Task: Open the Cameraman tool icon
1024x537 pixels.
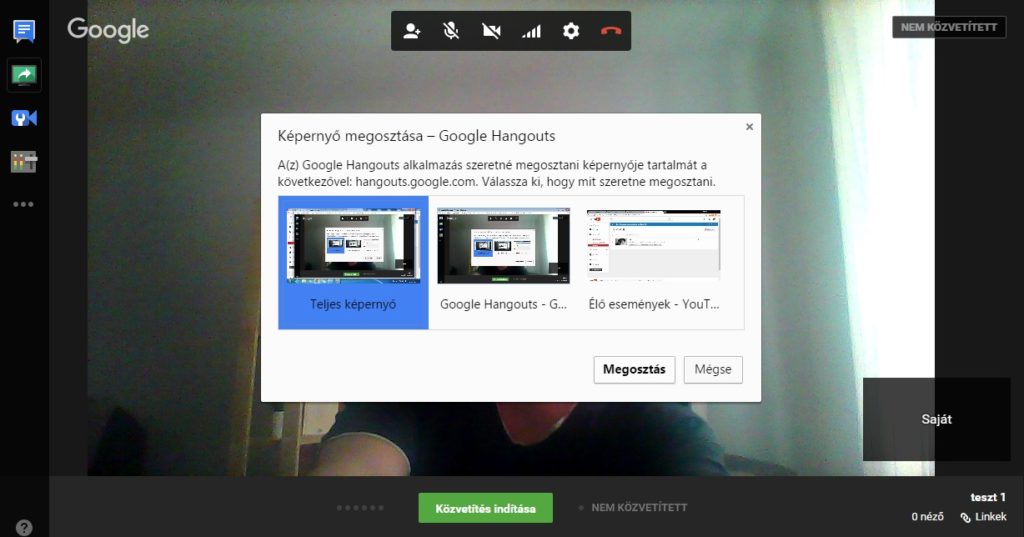Action: point(24,118)
